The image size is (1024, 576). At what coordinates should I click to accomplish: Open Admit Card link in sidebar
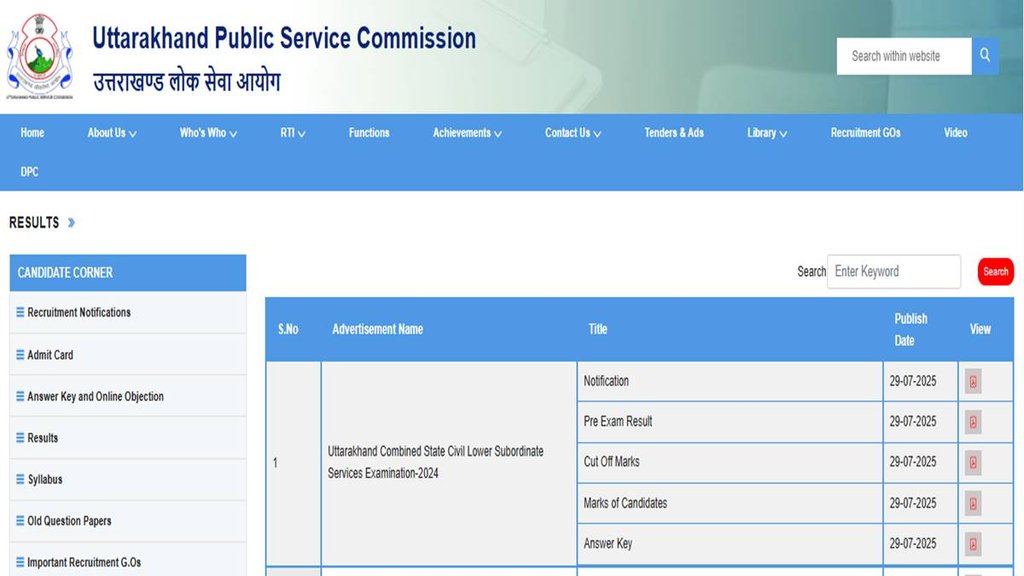(50, 355)
